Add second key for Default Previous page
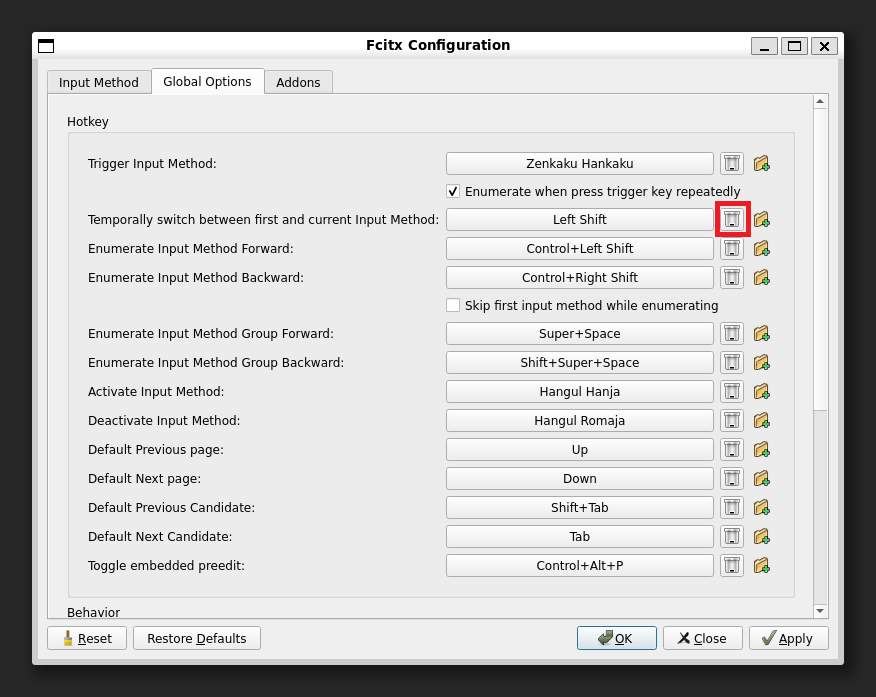The height and width of the screenshot is (697, 876). pos(761,450)
